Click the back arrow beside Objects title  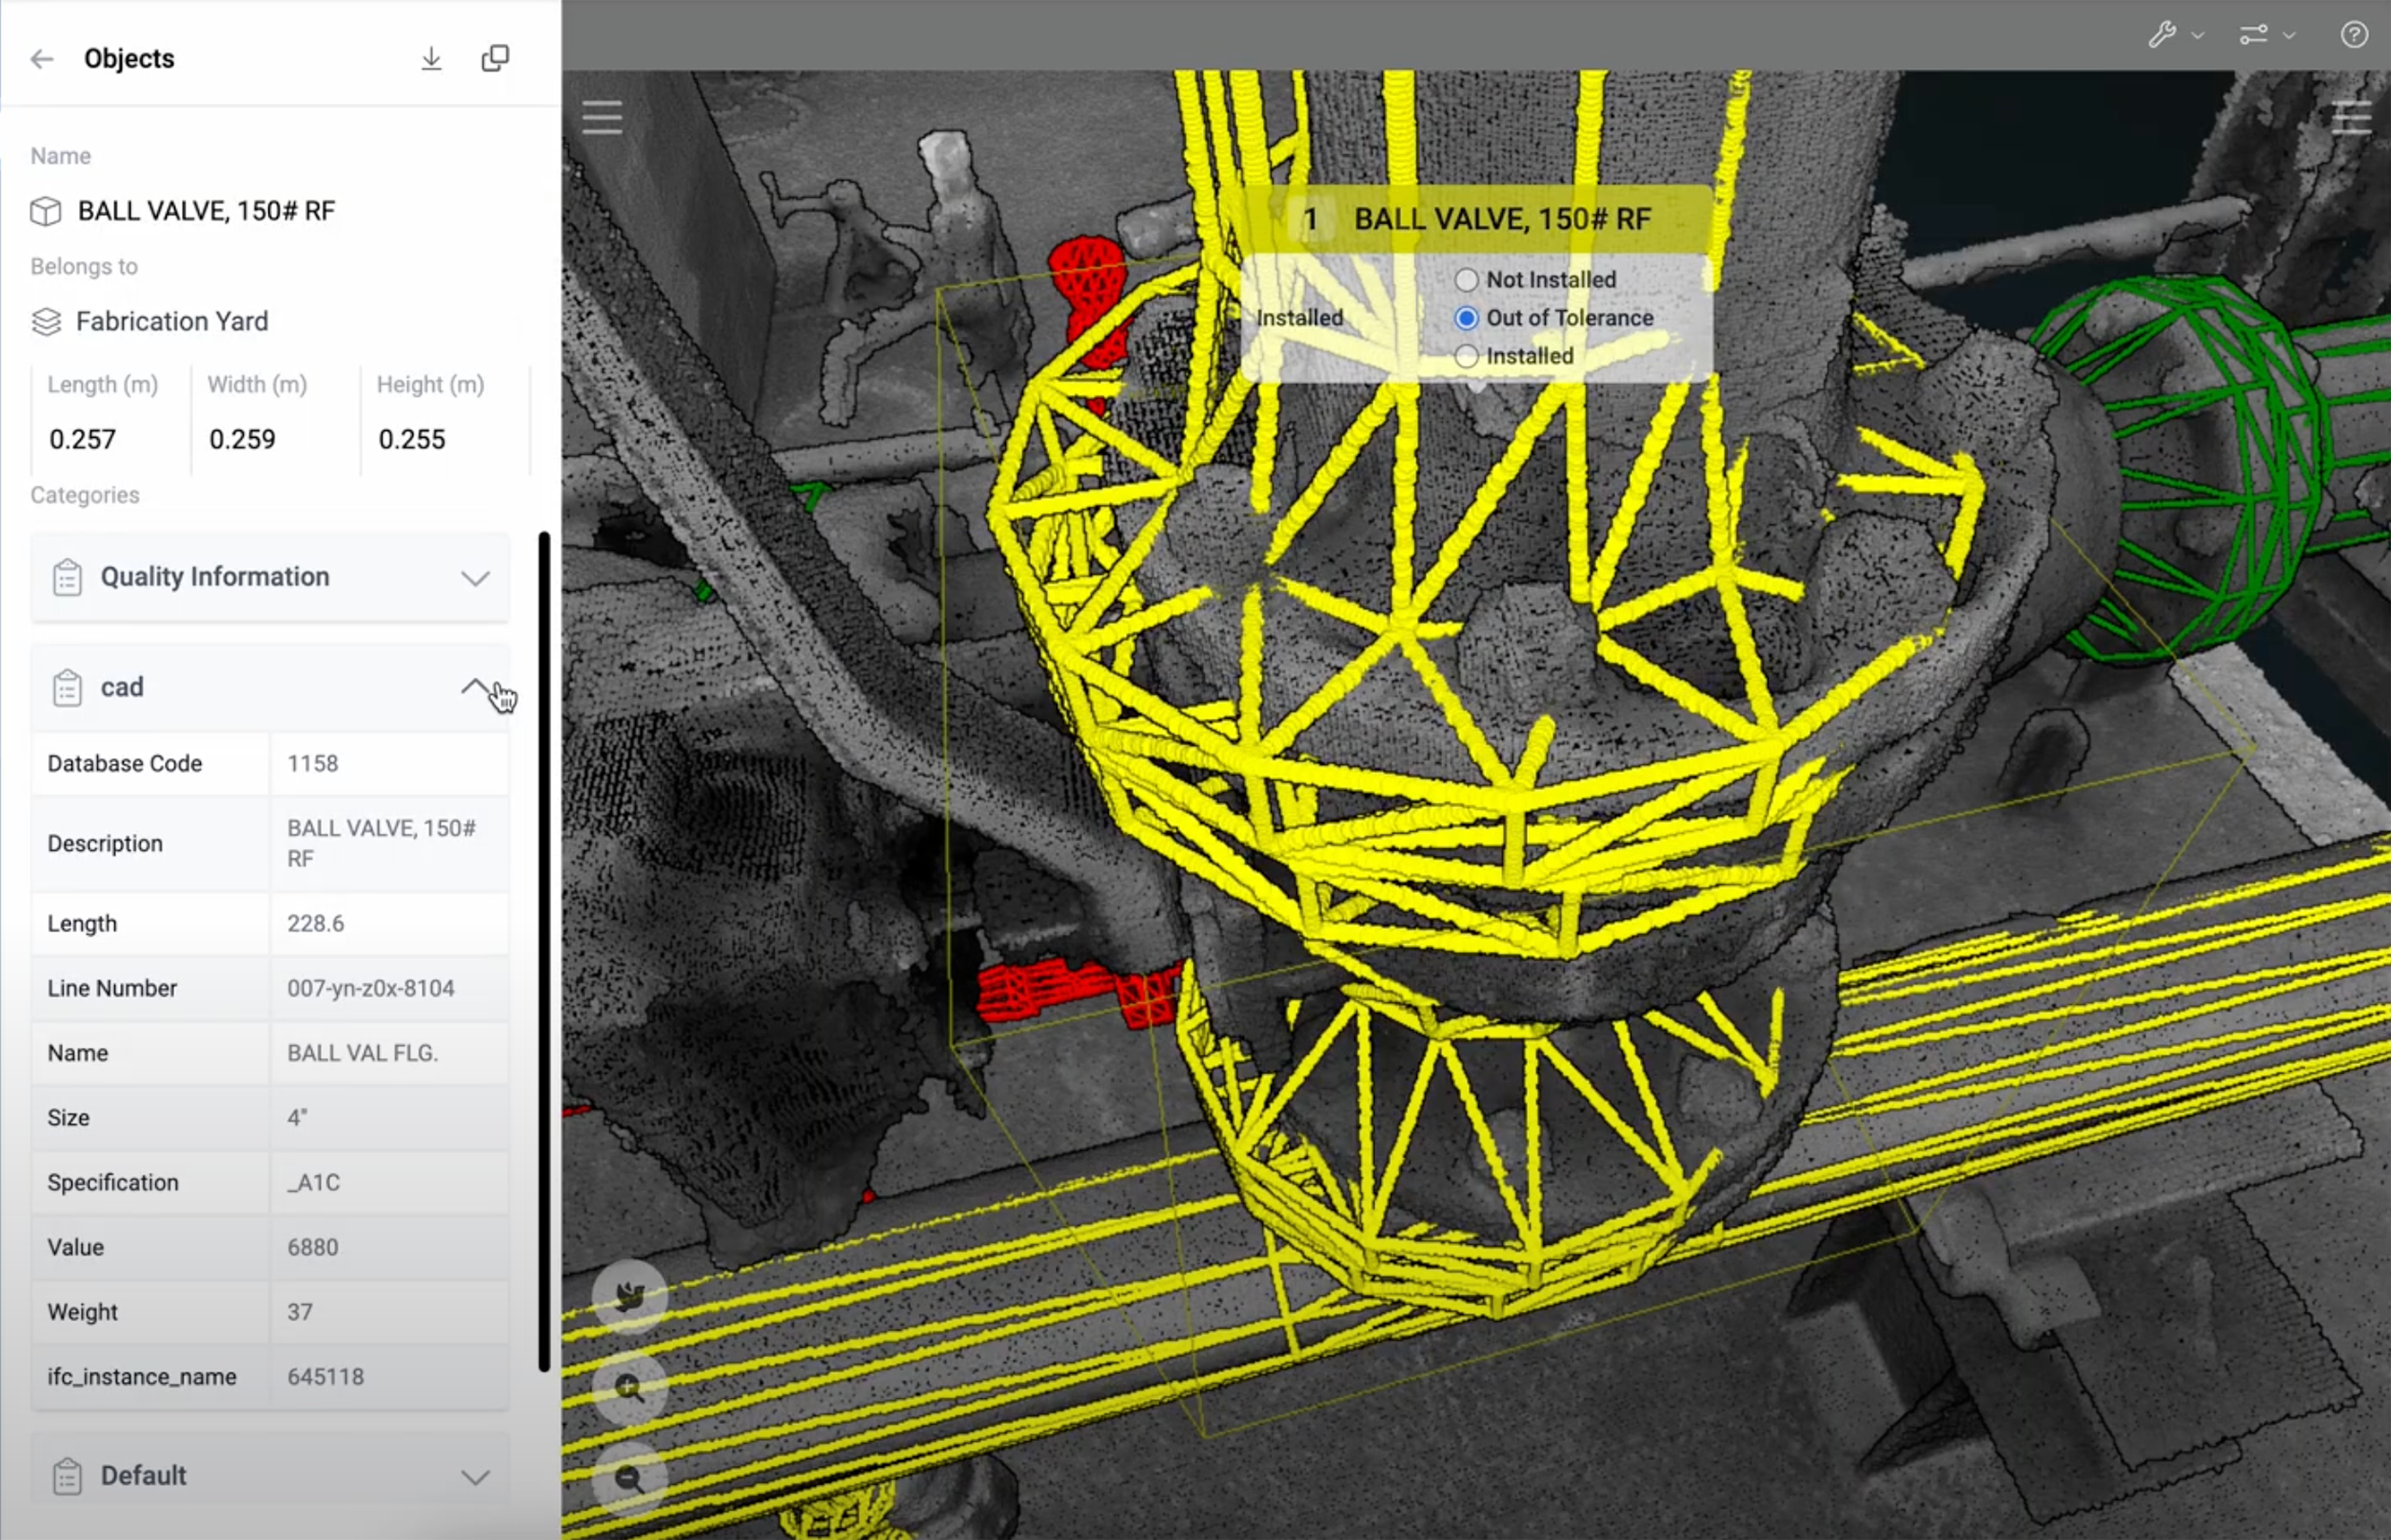point(42,58)
